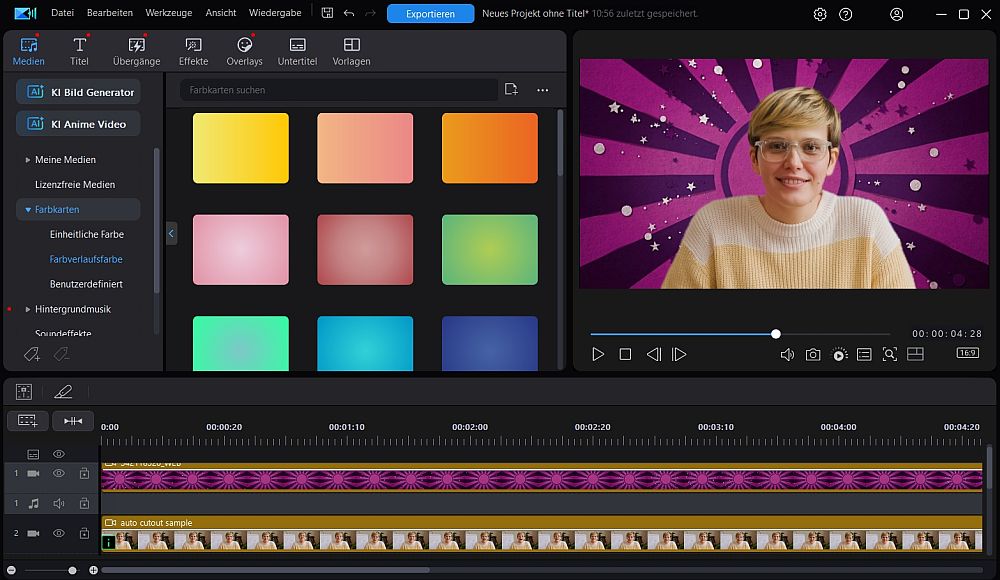Mute audio track 1 speaker toggle
This screenshot has height=580, width=1000.
tap(59, 503)
